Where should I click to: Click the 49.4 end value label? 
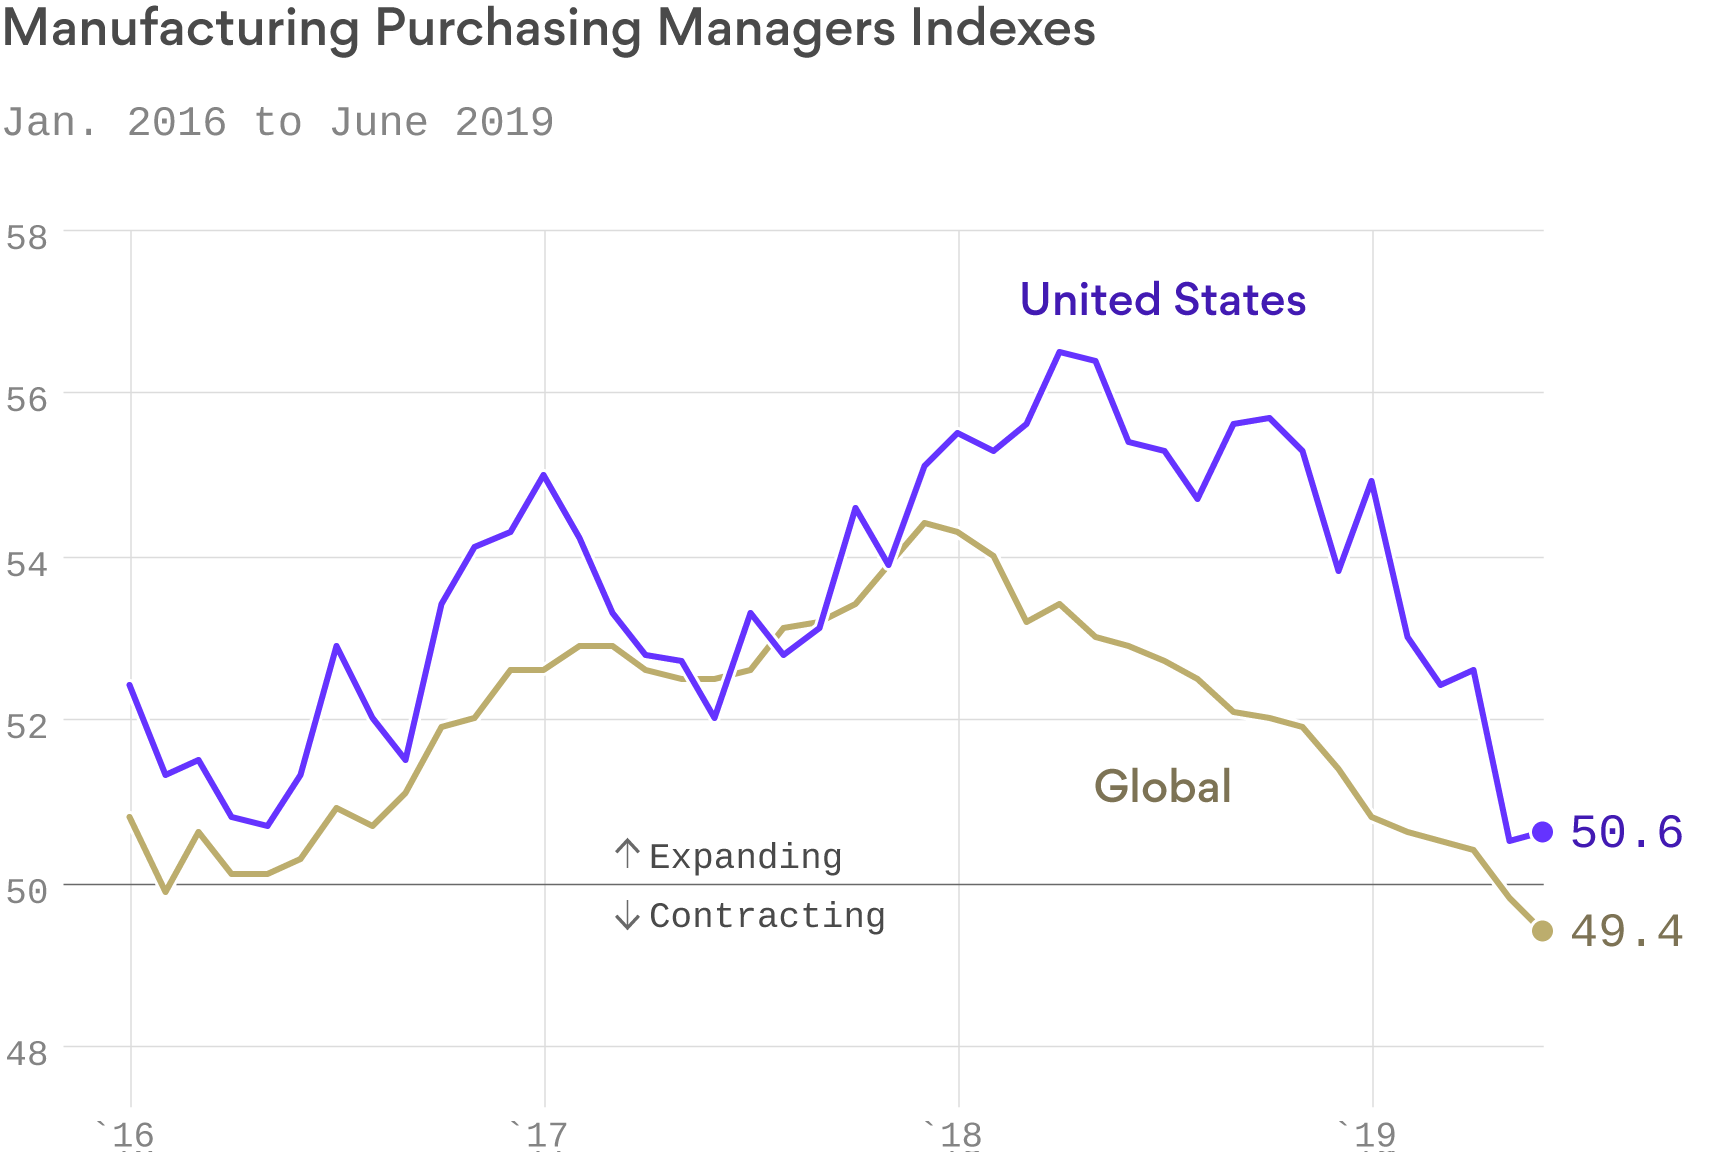(1626, 931)
